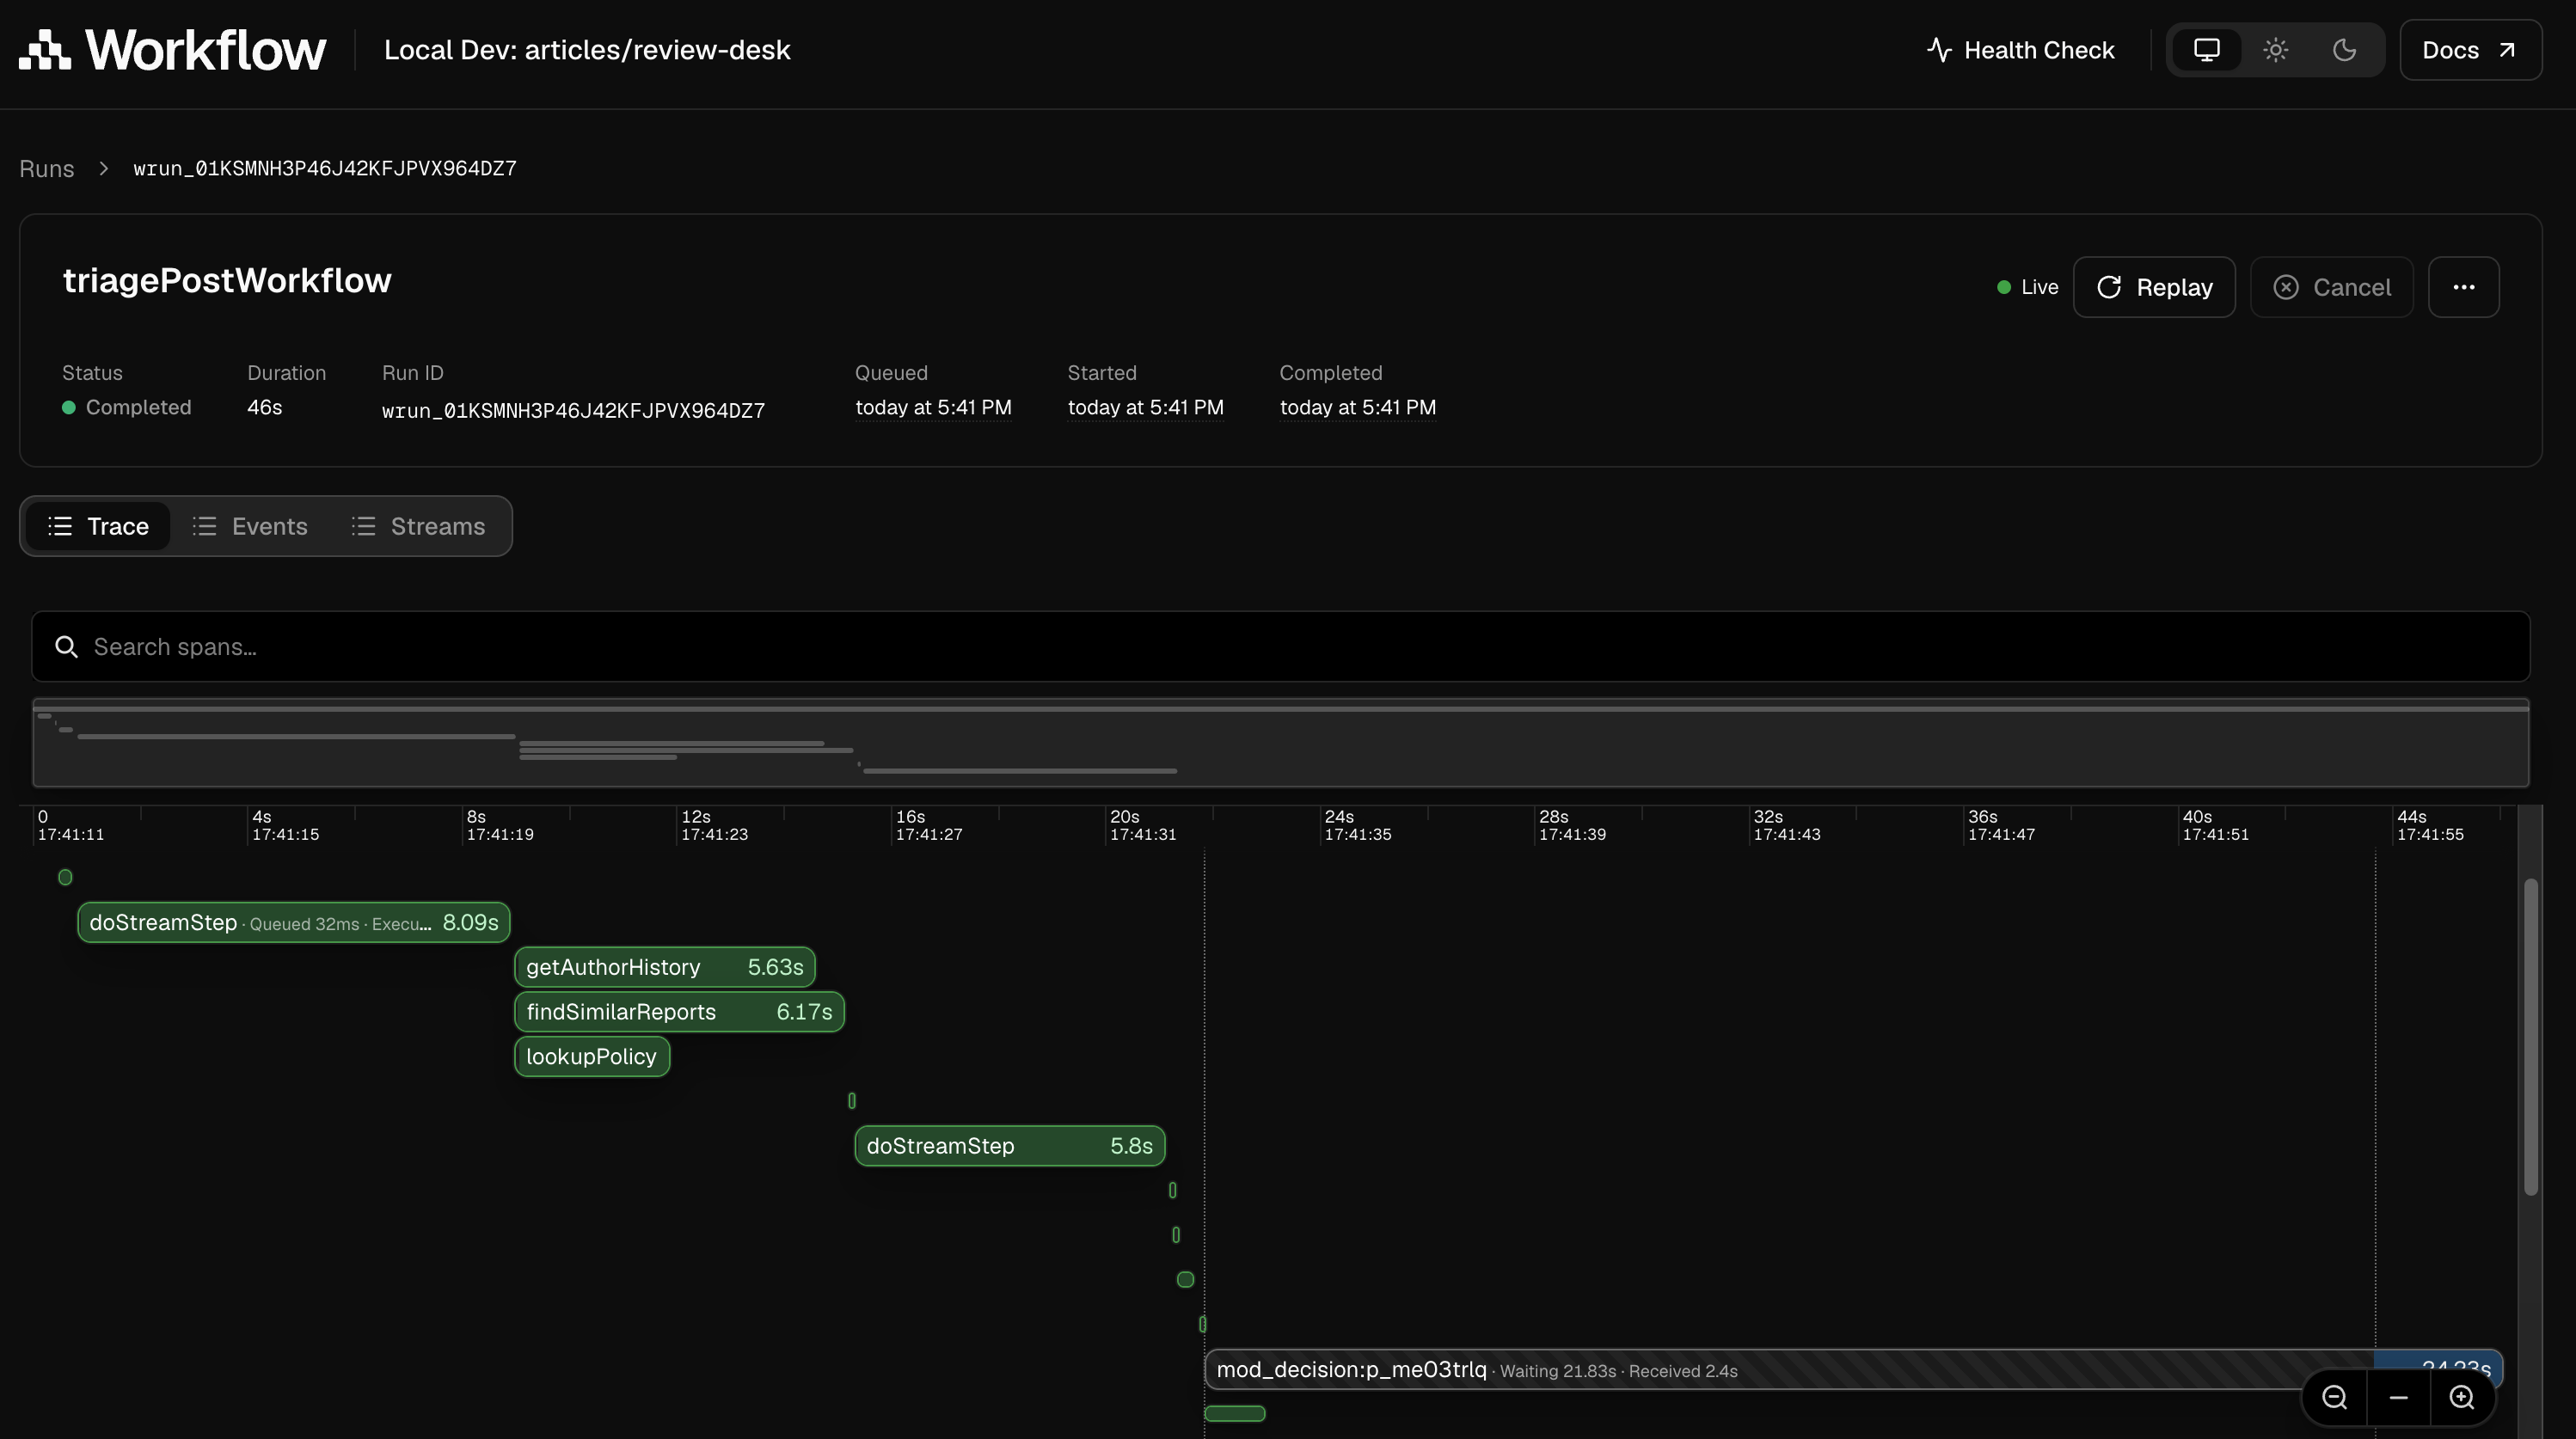Click the Queued time today at 5:41 PM

933,408
